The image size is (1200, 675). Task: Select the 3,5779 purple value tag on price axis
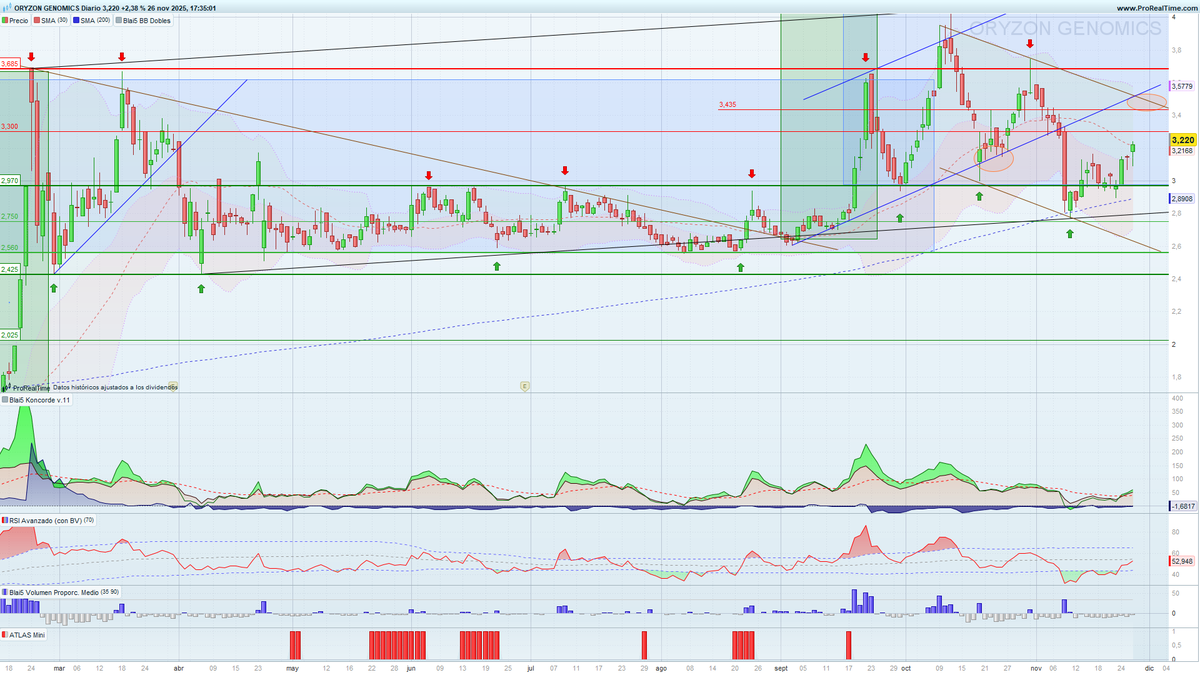click(1182, 86)
